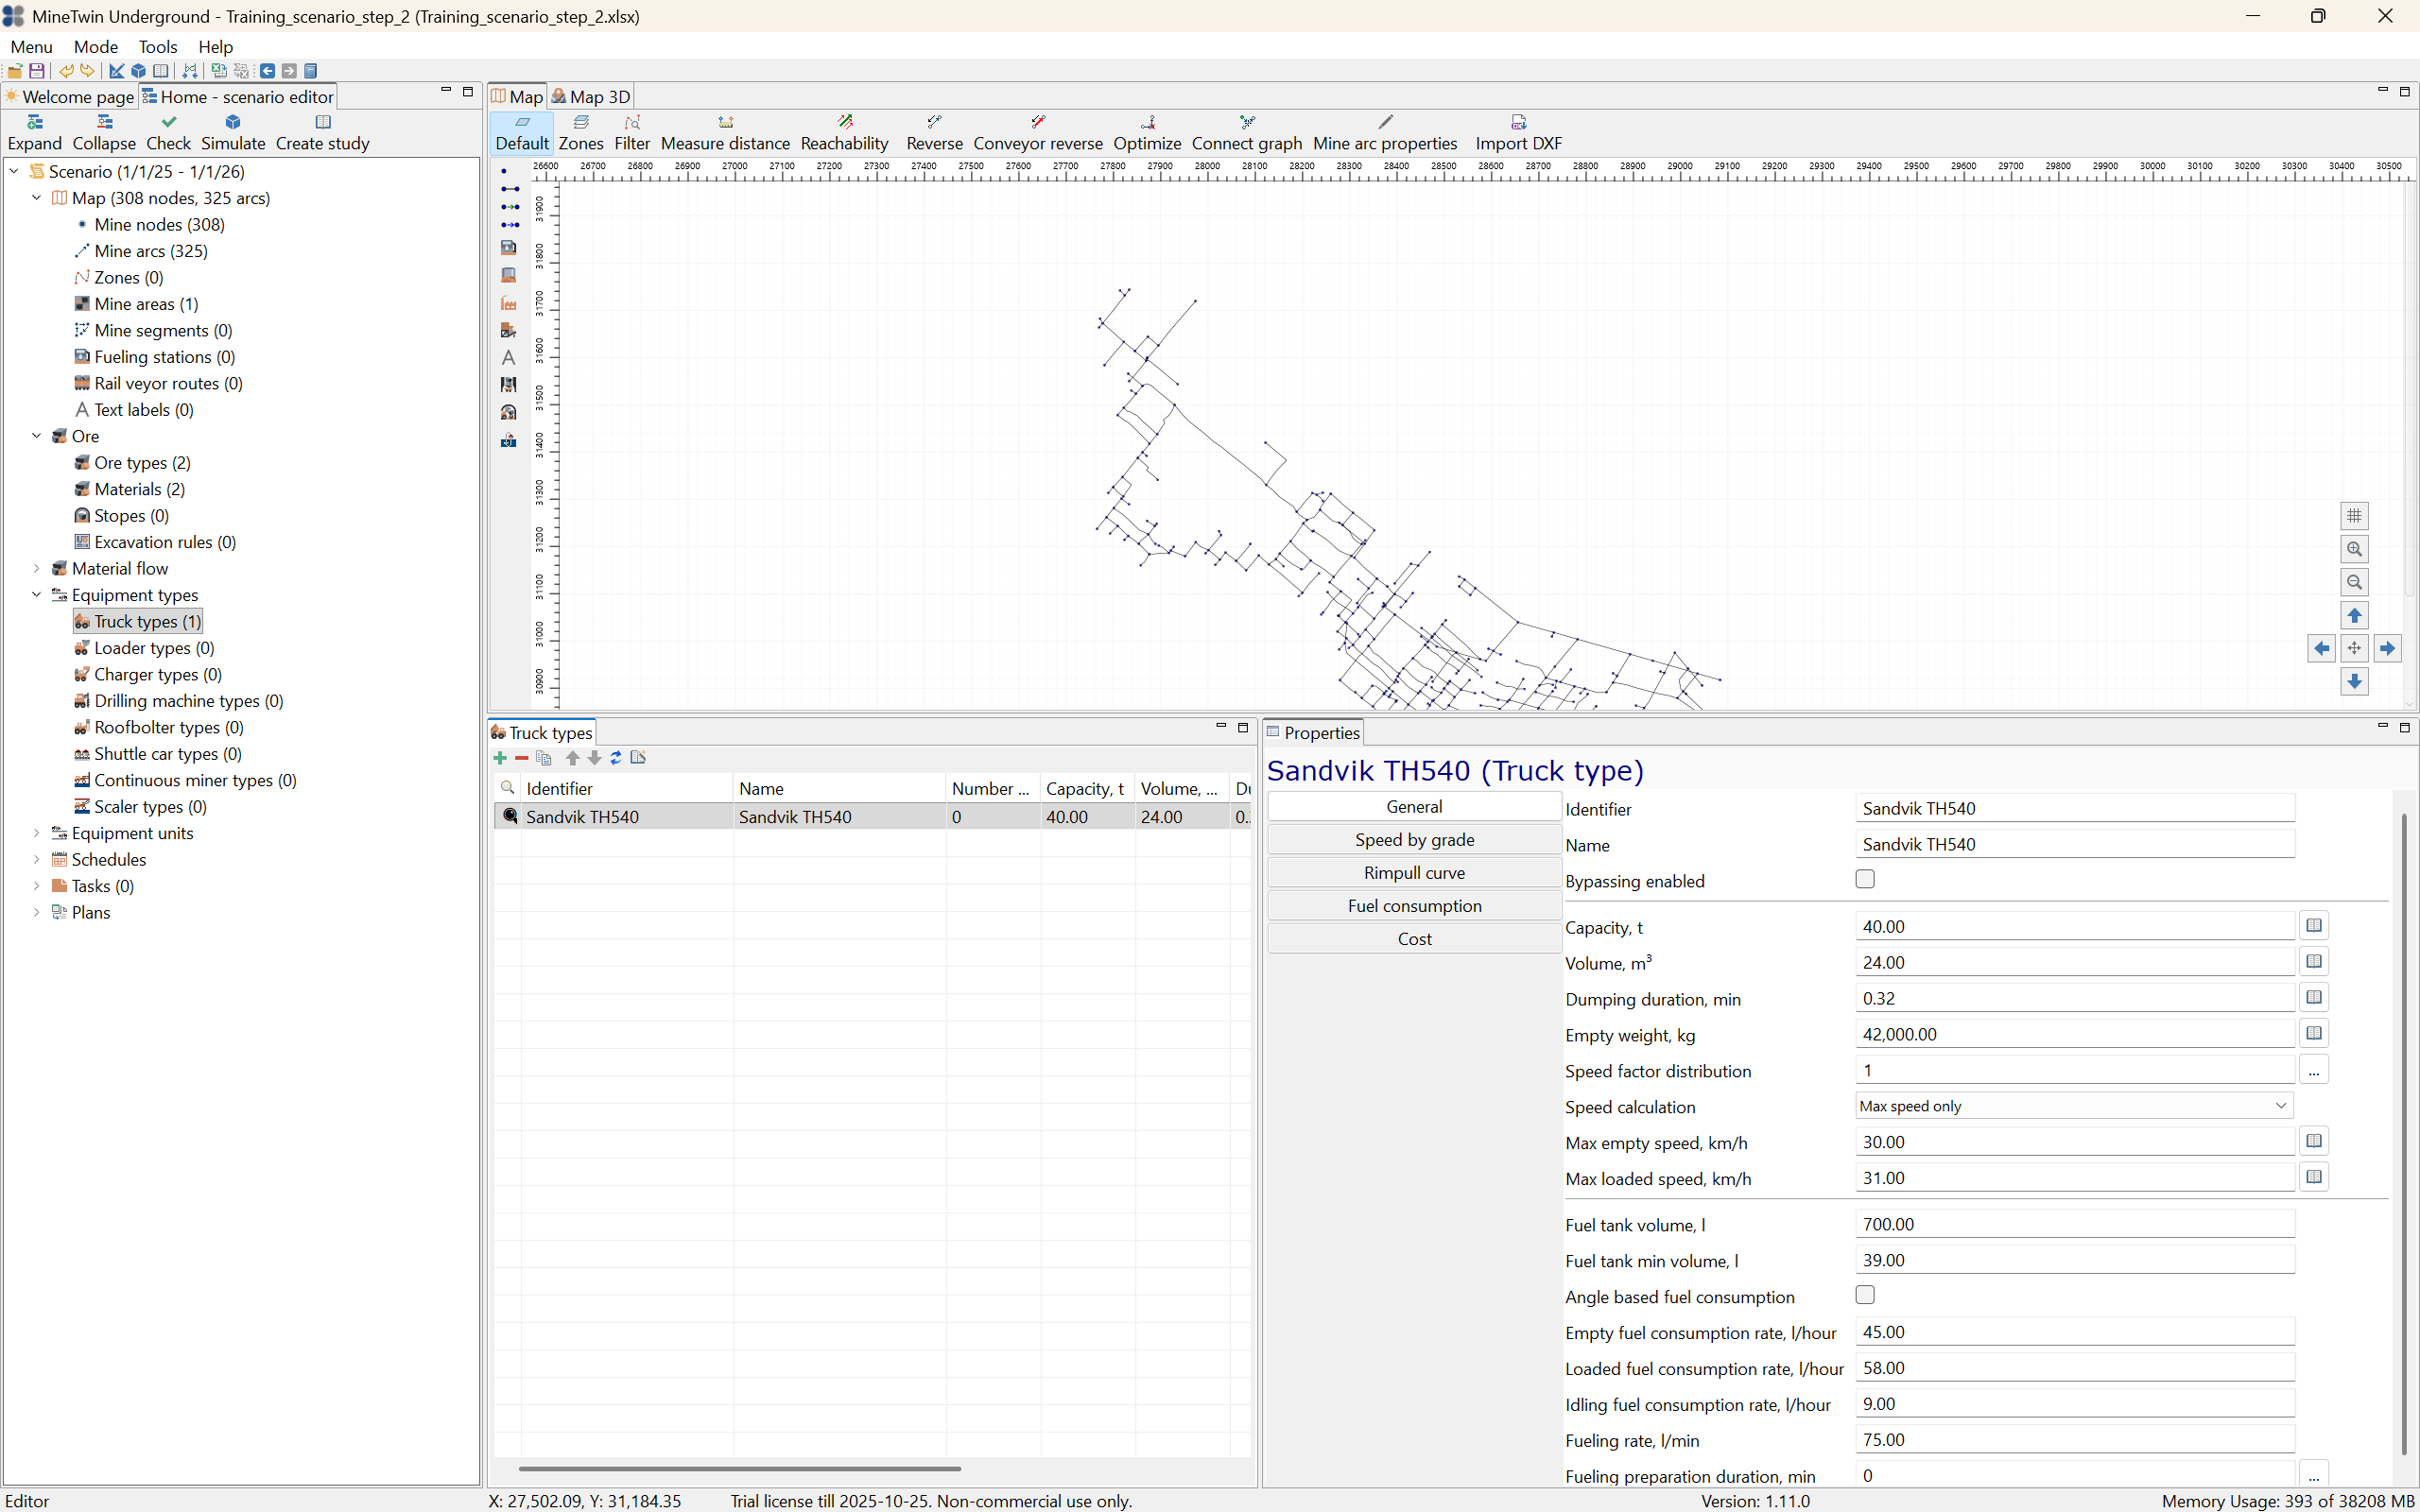
Task: Toggle the map grid icon
Action: tap(2354, 516)
